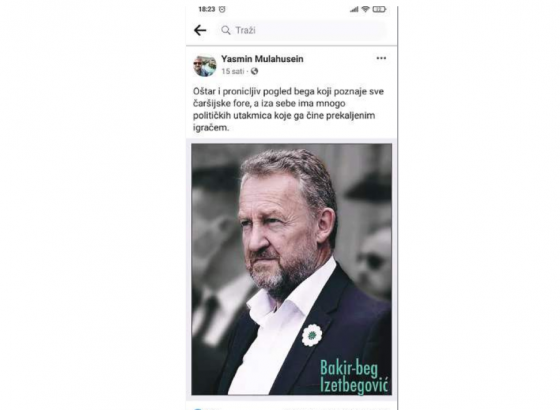Open Yasmin Mulahusein's profile picture
The width and height of the screenshot is (560, 410).
pos(205,66)
